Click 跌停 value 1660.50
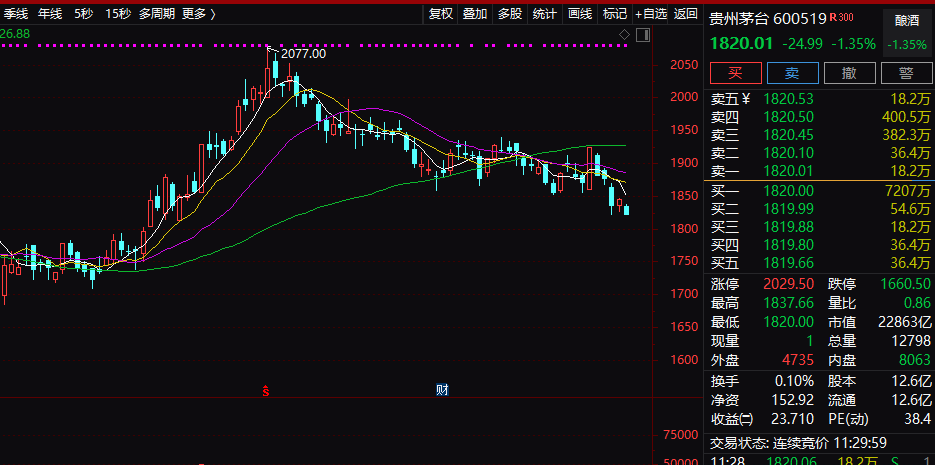 pos(905,284)
